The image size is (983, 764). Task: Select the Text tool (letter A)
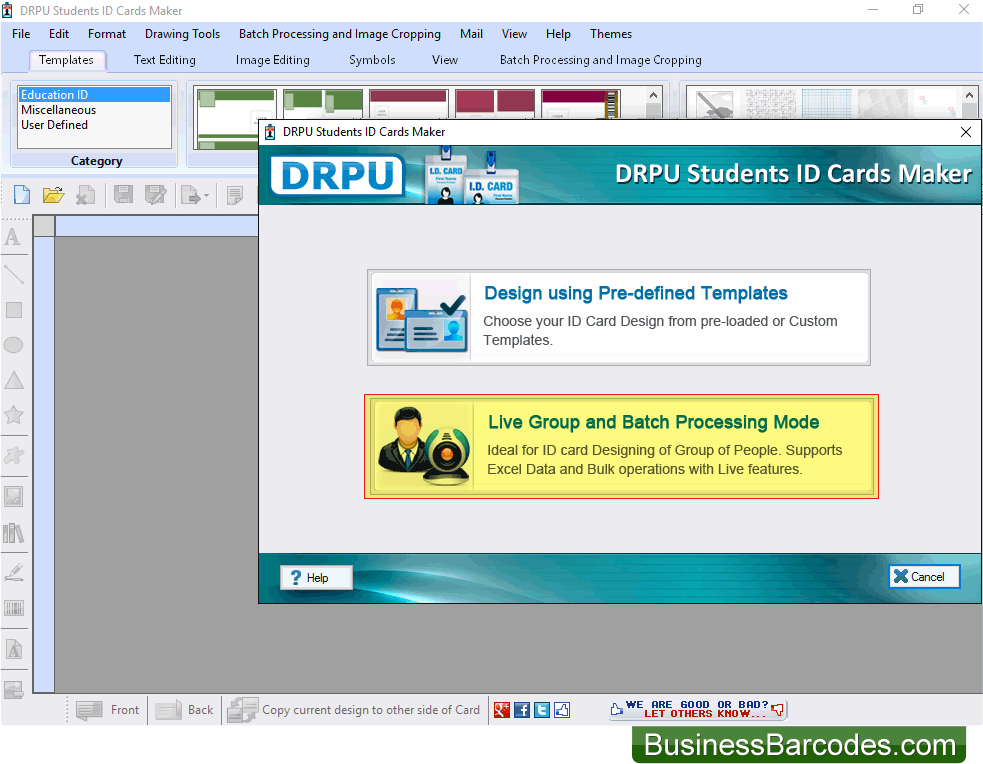click(x=13, y=238)
